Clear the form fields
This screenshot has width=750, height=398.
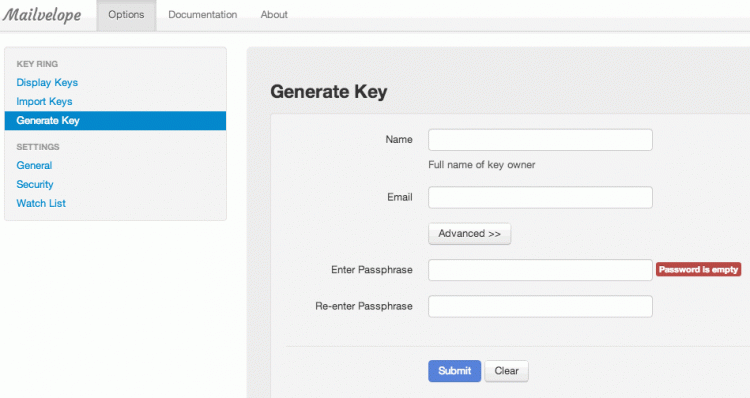coord(506,371)
